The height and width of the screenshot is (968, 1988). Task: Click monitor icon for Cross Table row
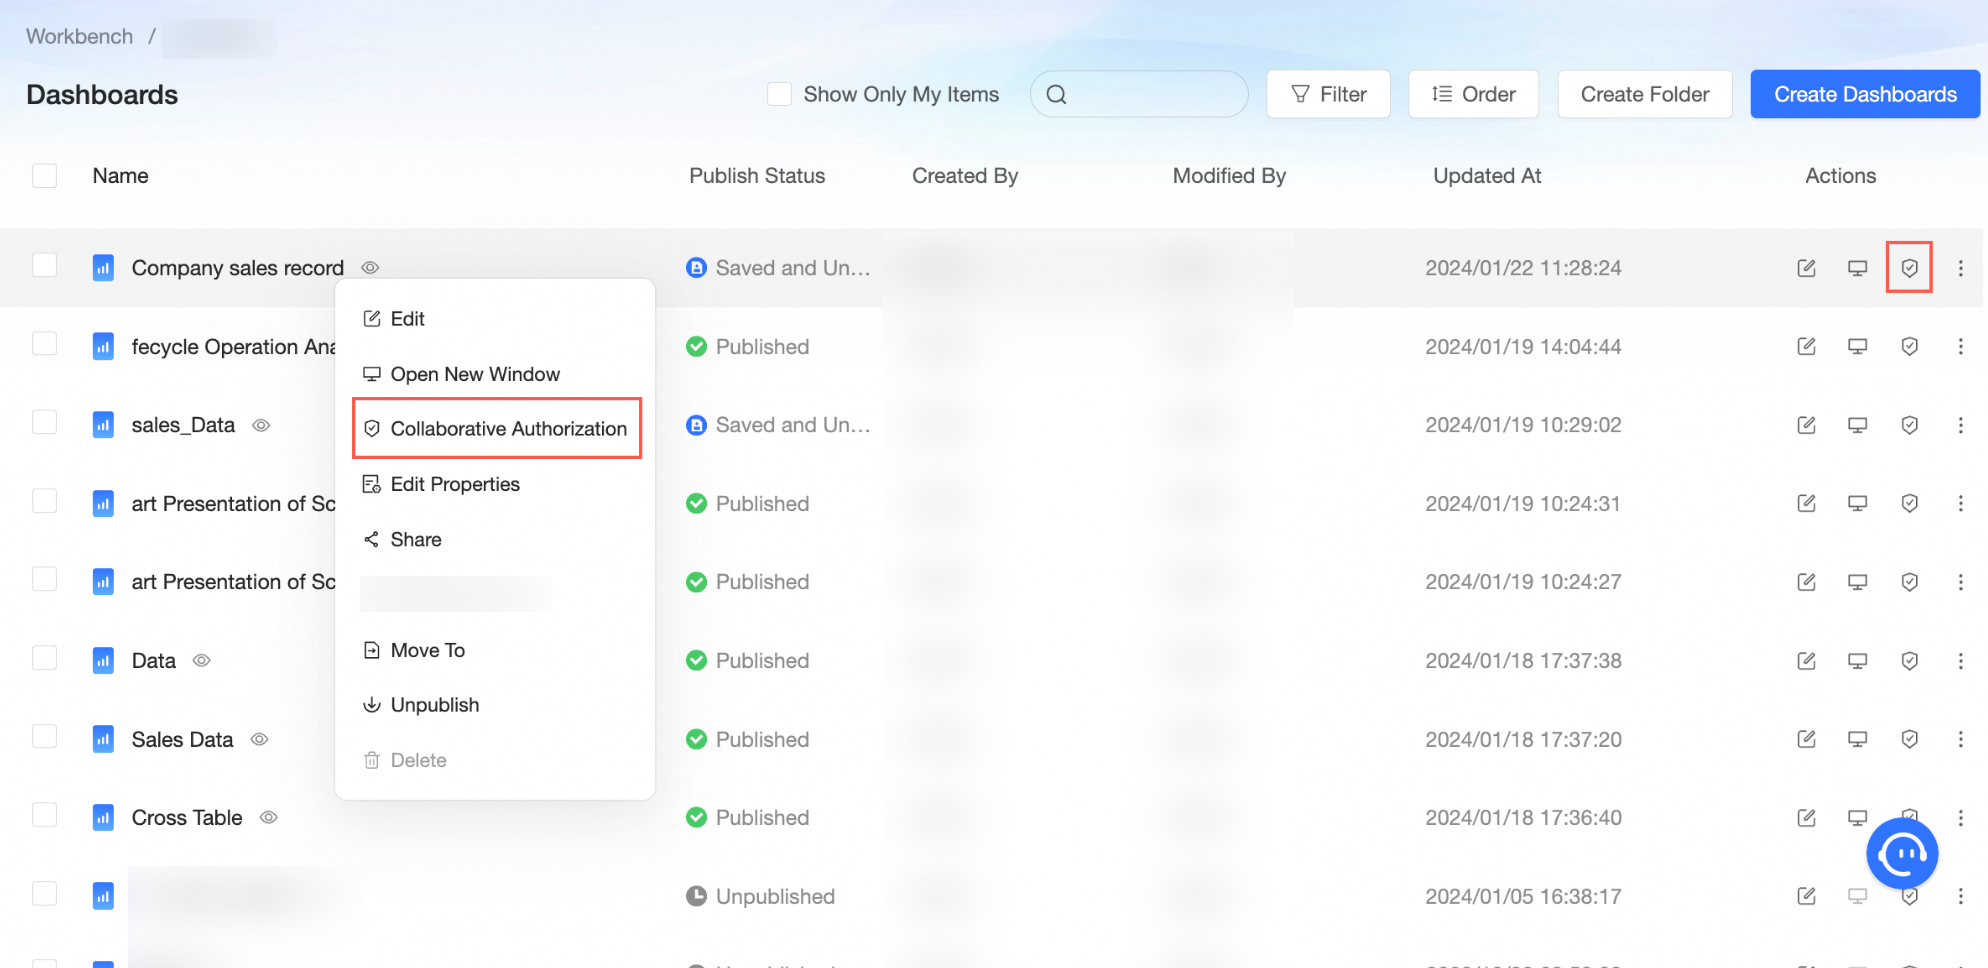[x=1857, y=818]
